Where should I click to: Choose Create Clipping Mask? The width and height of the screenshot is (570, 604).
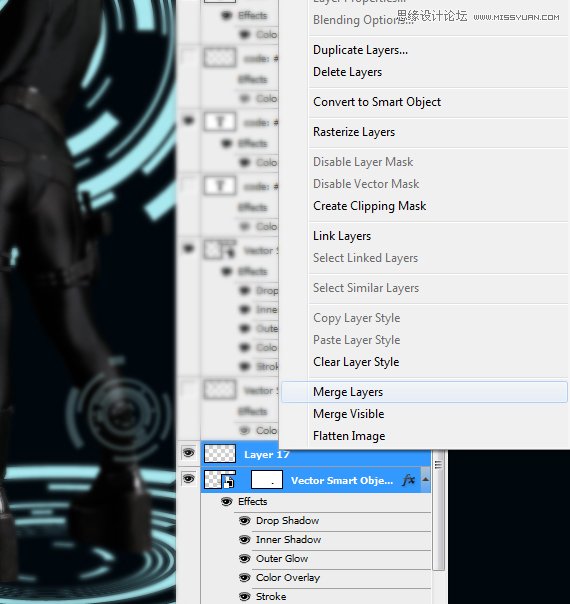click(x=369, y=206)
